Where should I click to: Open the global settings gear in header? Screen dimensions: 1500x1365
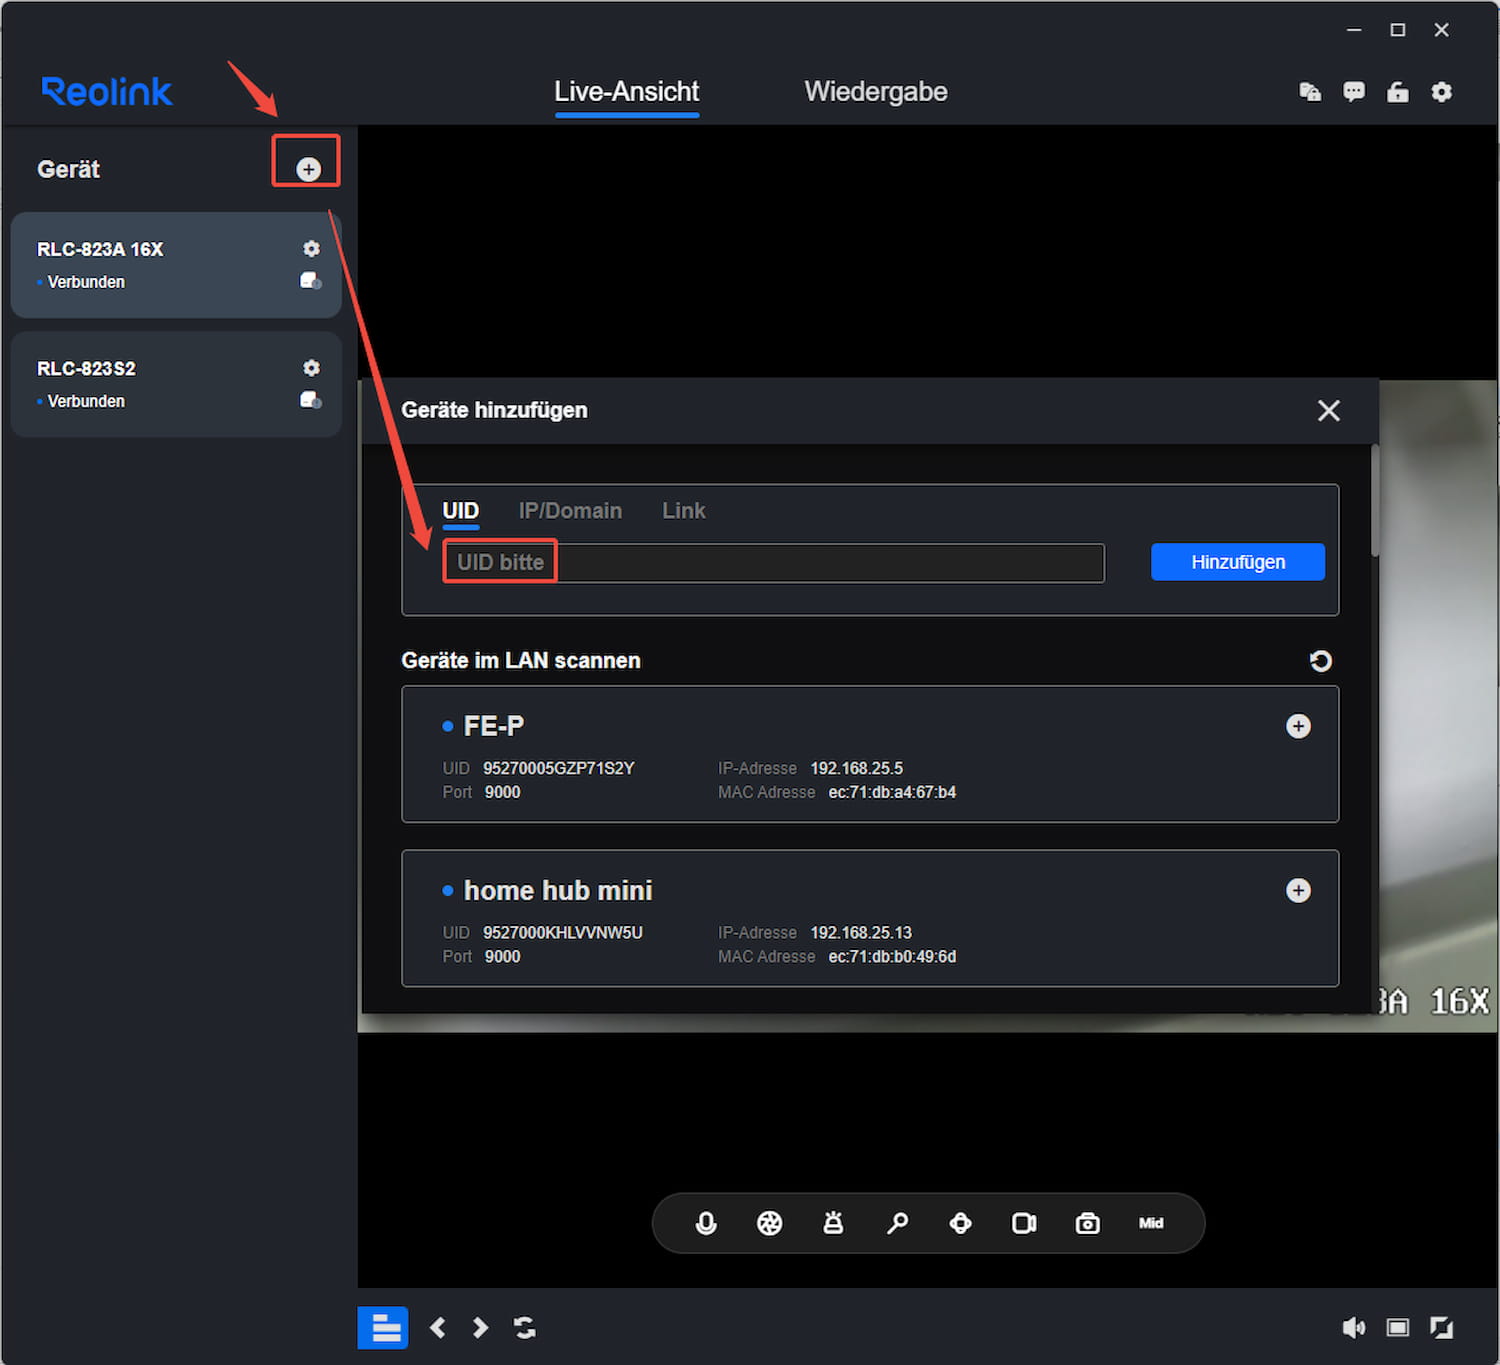click(x=1441, y=92)
